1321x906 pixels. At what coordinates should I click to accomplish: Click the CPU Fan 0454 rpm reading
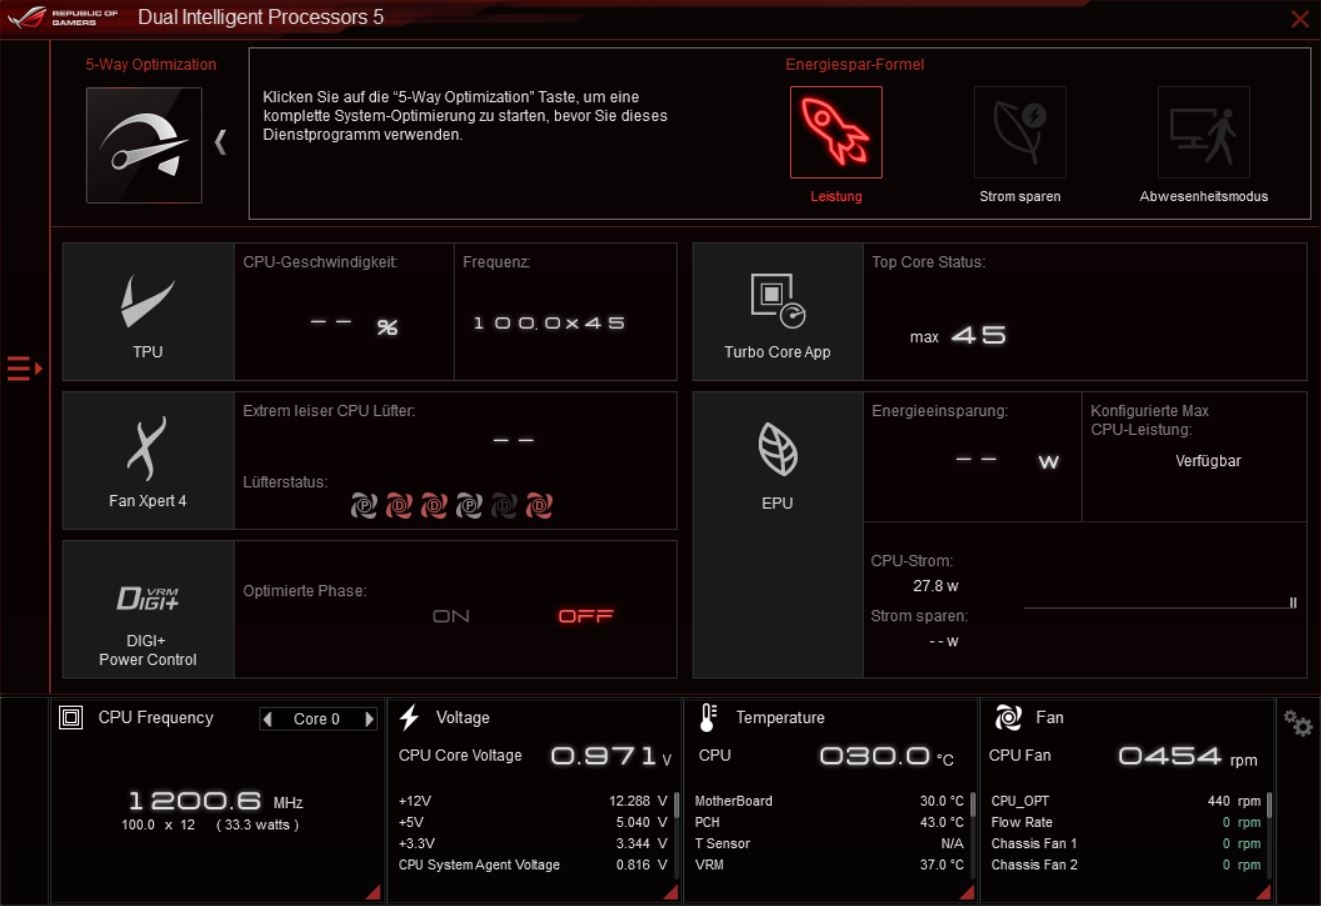(x=1188, y=757)
